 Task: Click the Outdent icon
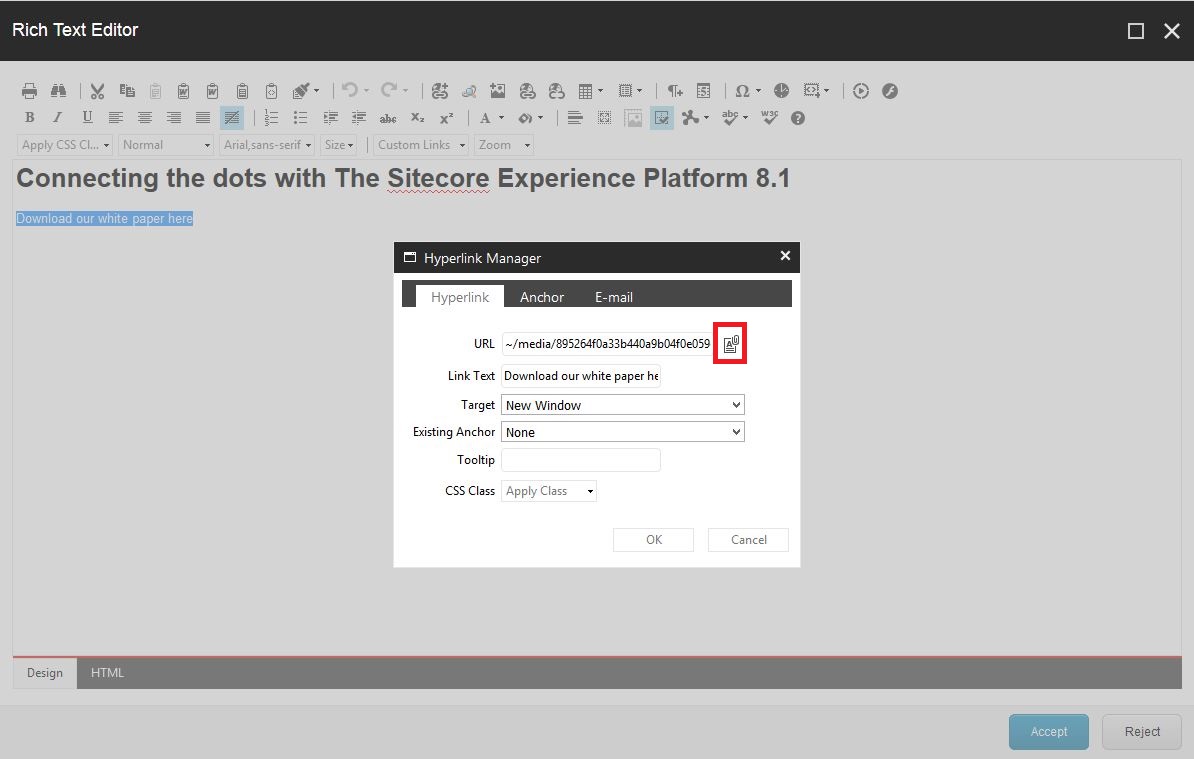click(359, 117)
